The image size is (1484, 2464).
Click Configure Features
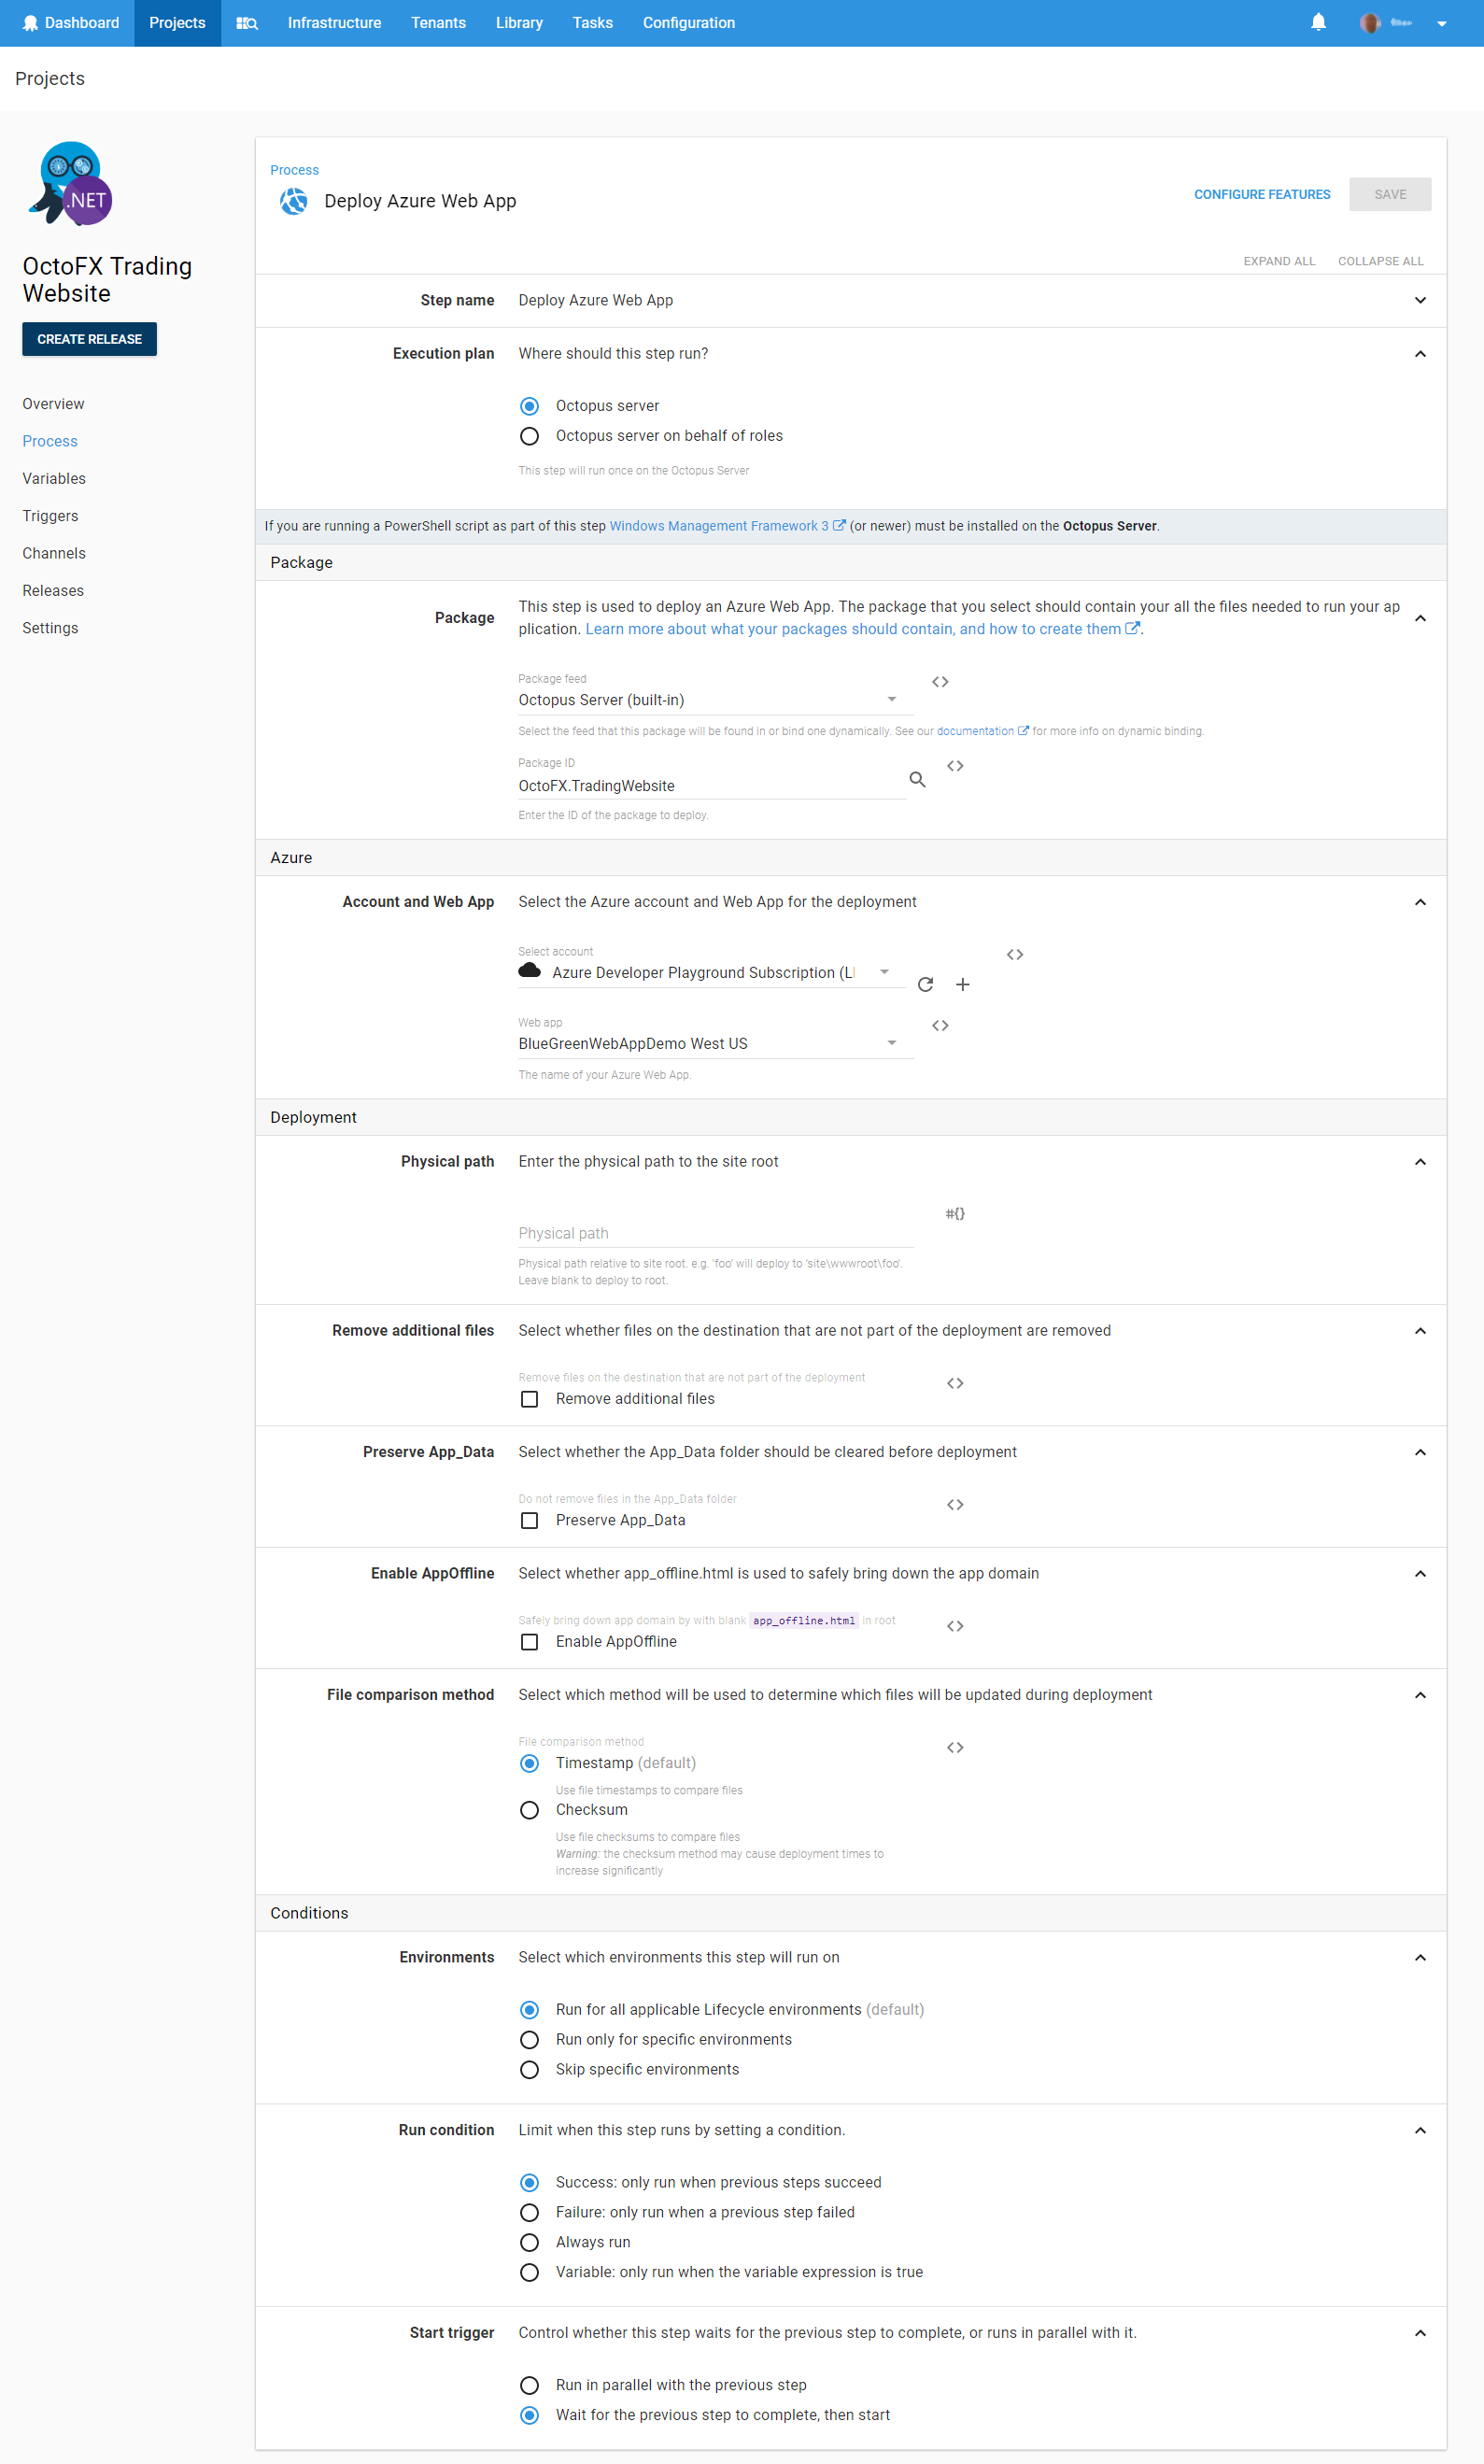[1261, 195]
